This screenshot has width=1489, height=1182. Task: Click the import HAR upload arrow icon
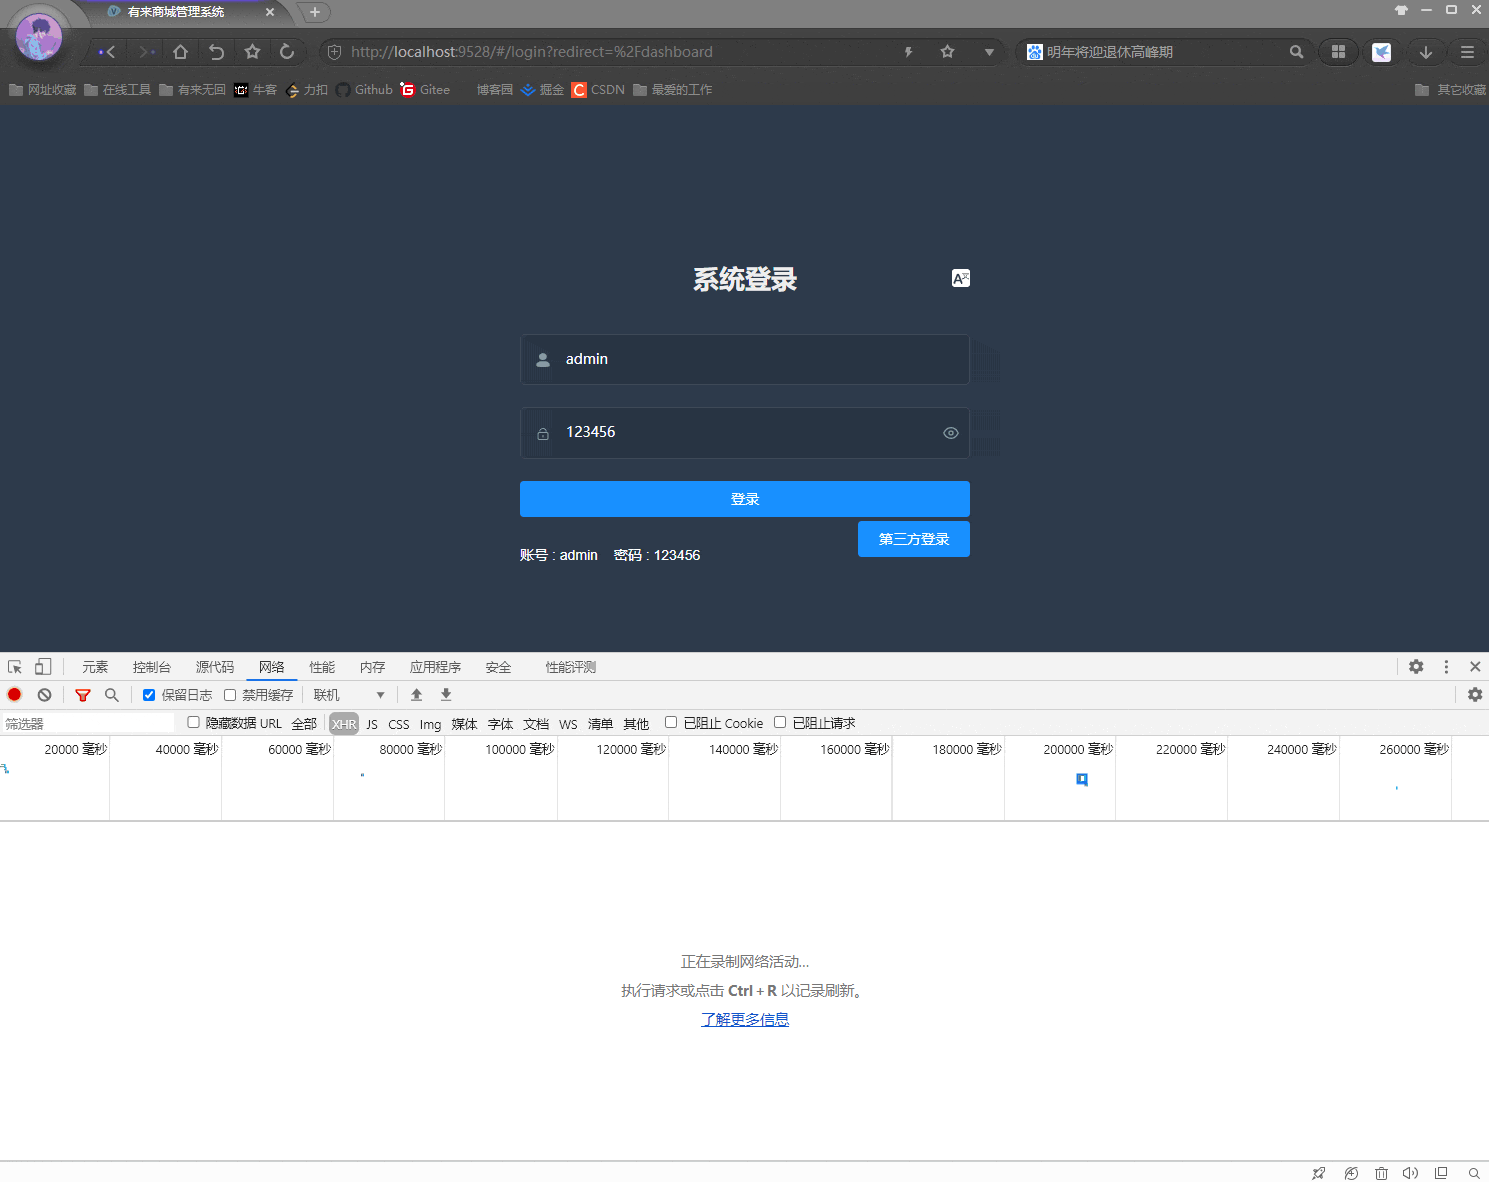pyautogui.click(x=417, y=695)
